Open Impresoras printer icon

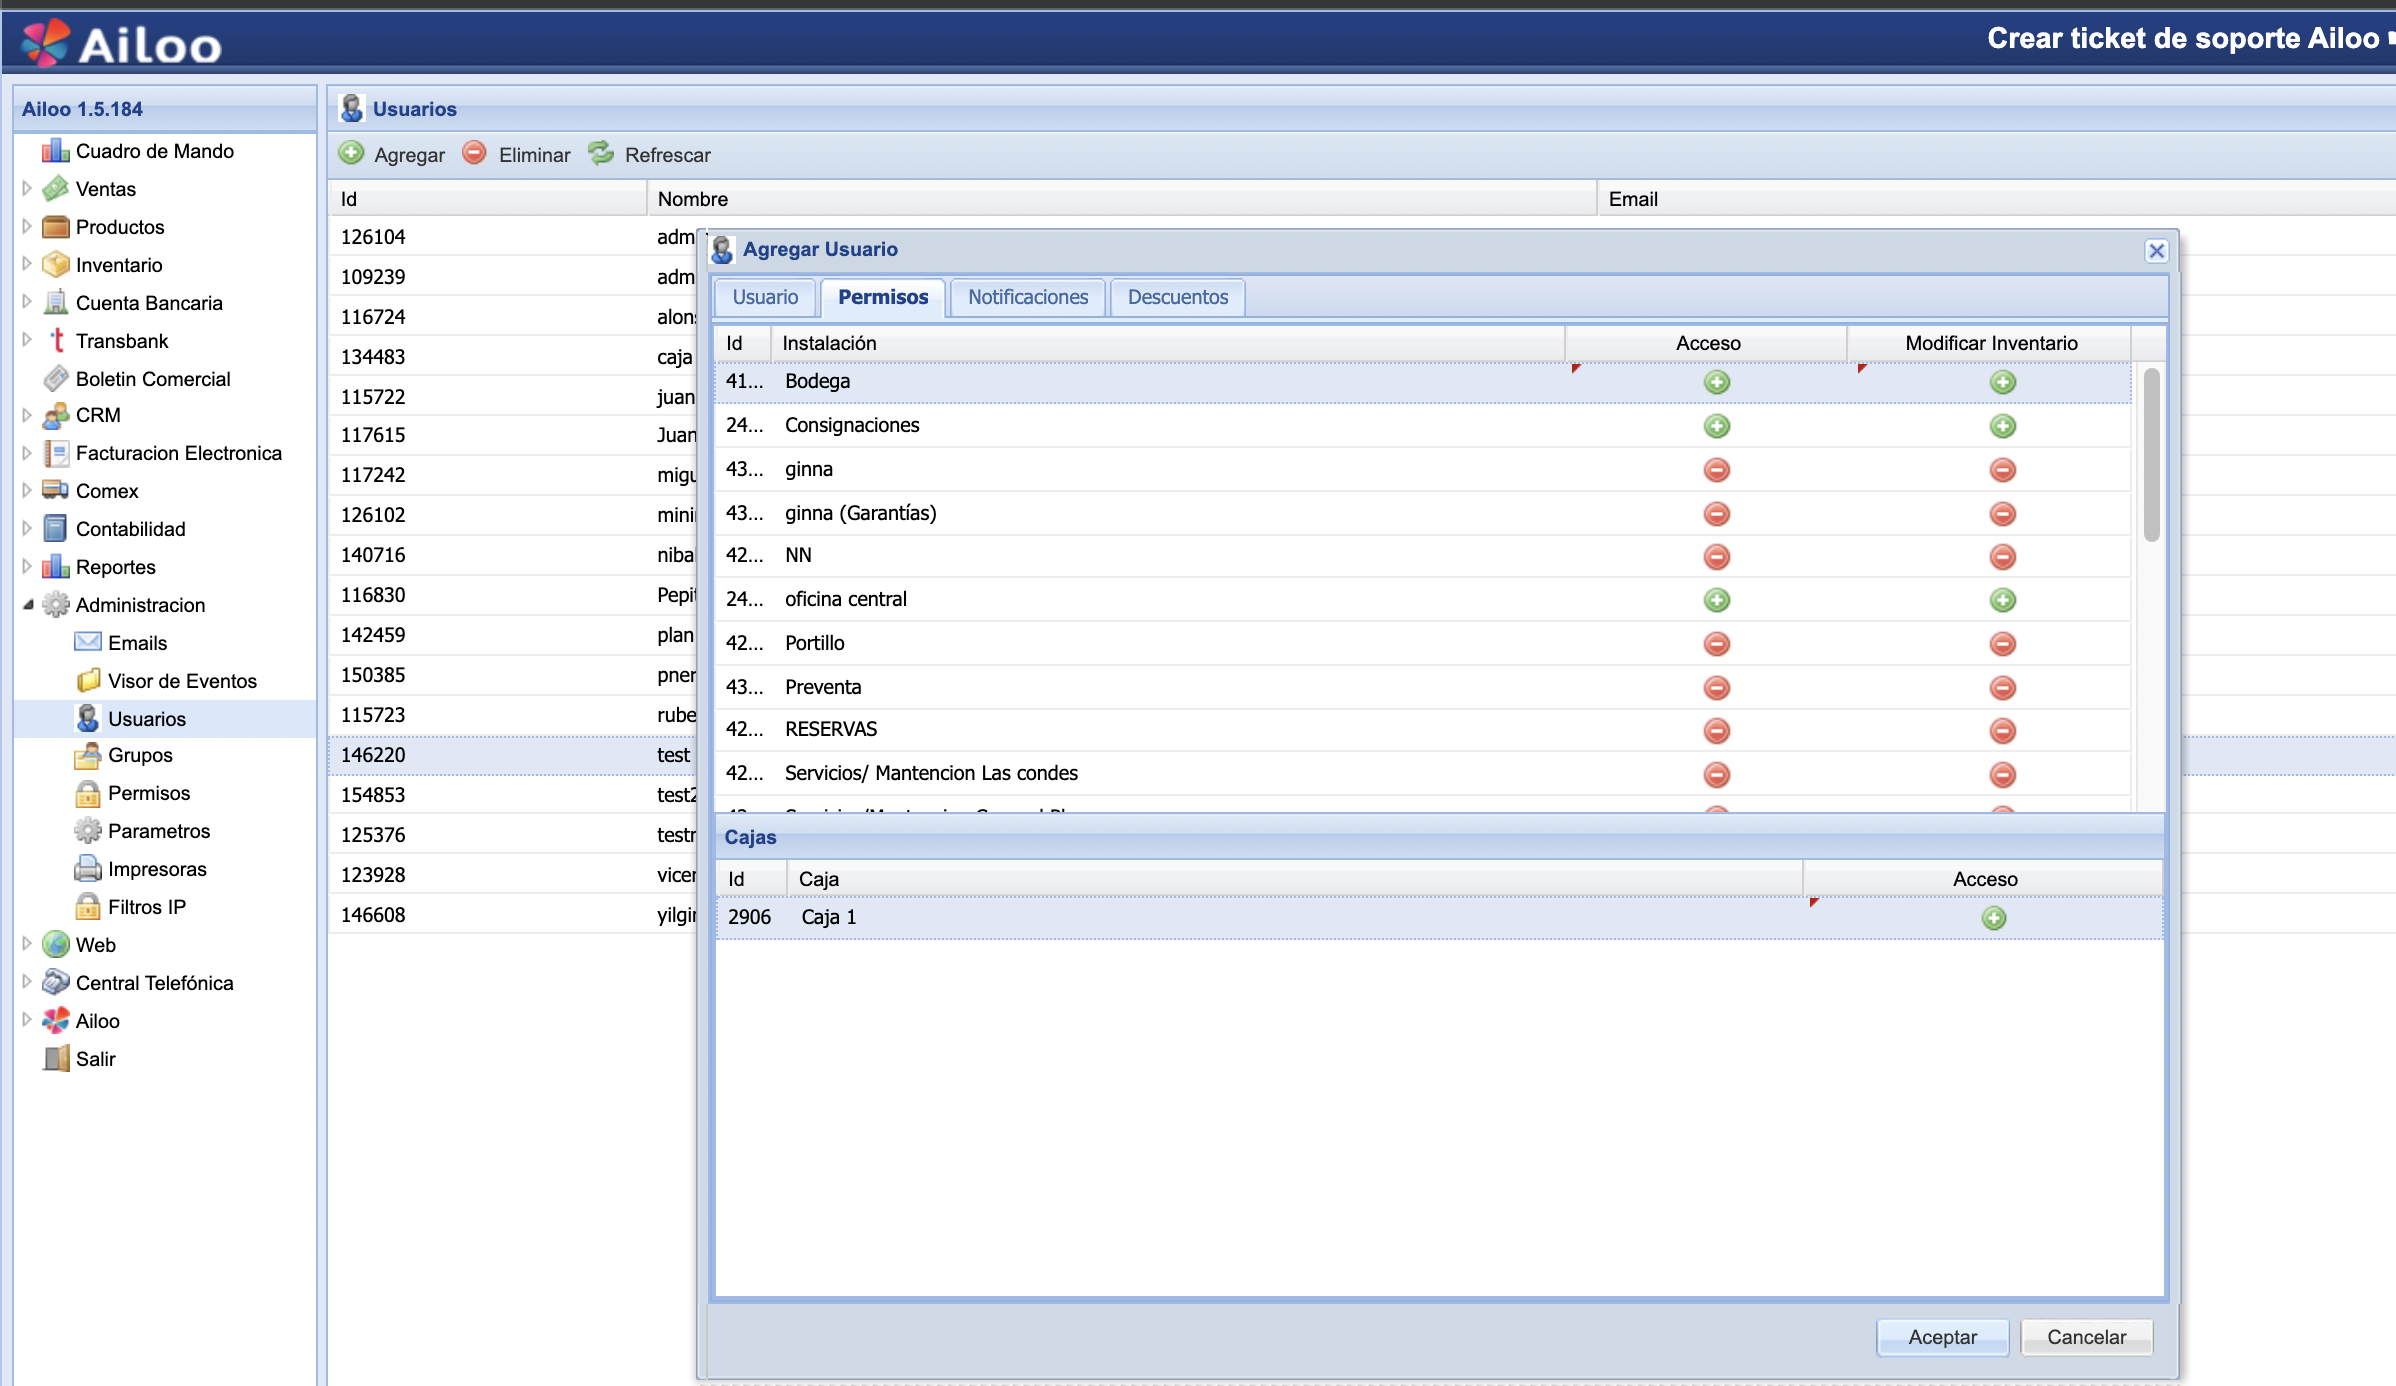(88, 869)
